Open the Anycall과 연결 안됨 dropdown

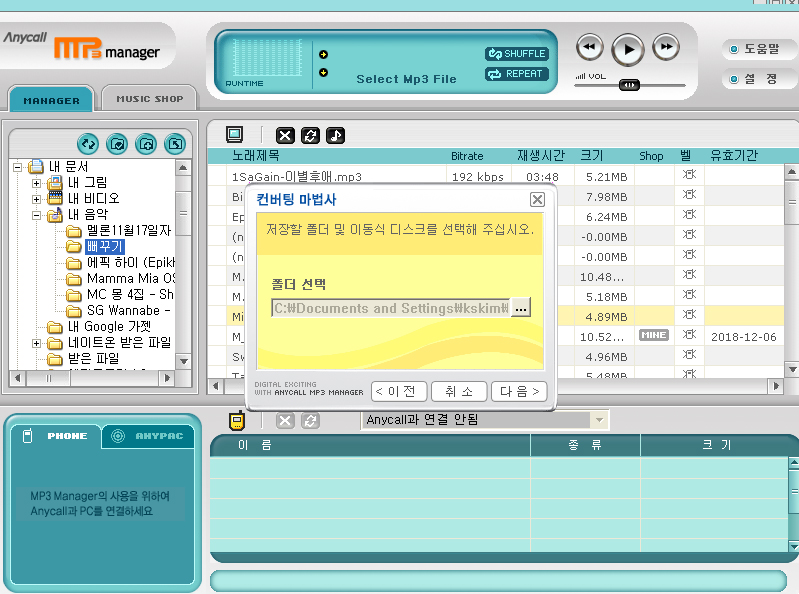pyautogui.click(x=599, y=420)
